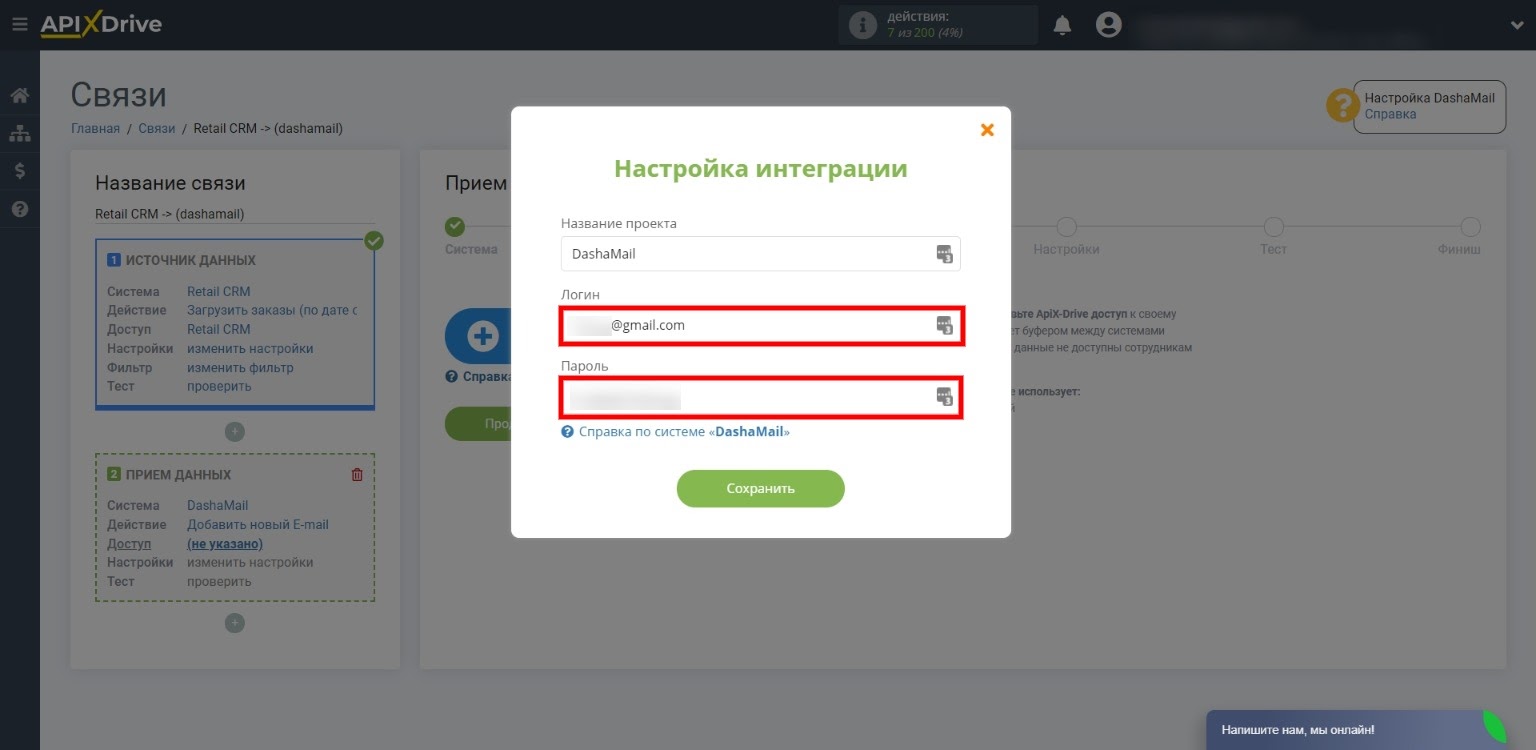Open Retail CRM system link in source
This screenshot has width=1536, height=750.
[x=218, y=292]
